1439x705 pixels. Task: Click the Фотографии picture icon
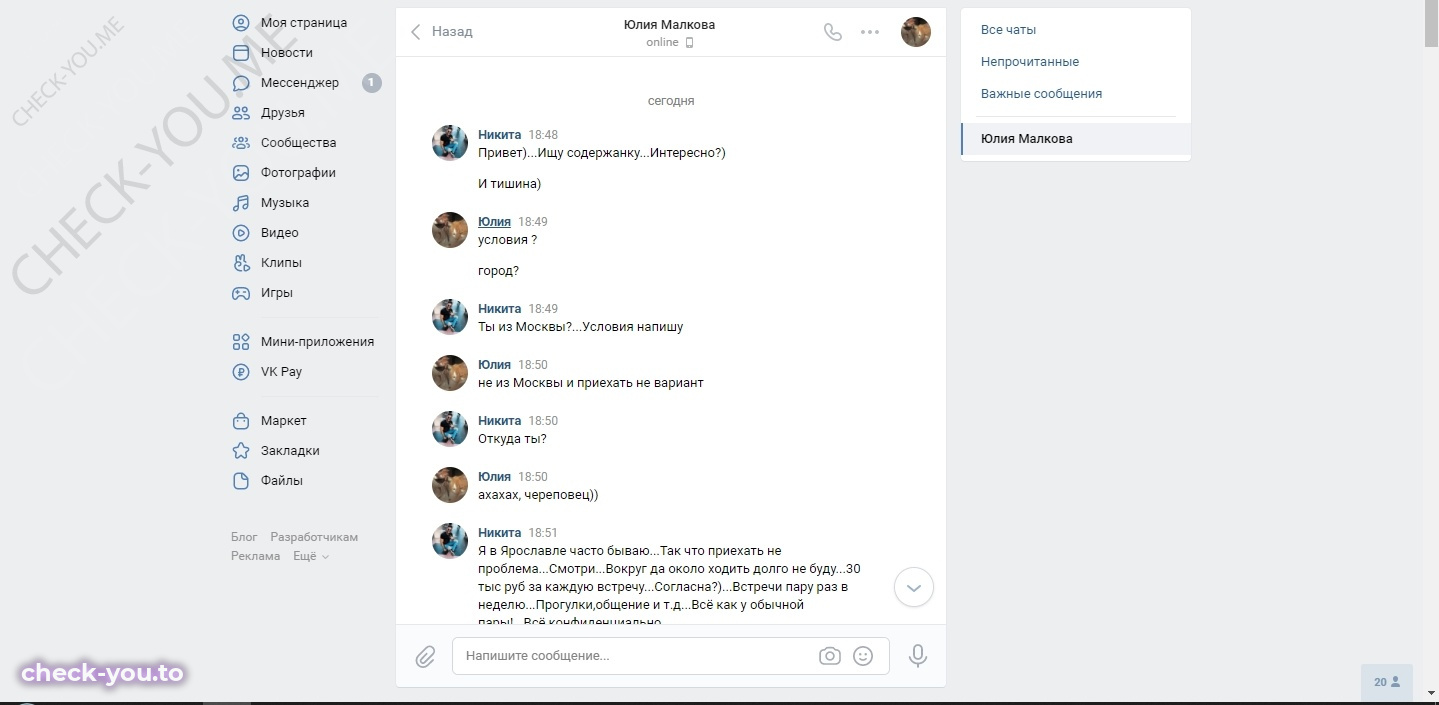(240, 172)
